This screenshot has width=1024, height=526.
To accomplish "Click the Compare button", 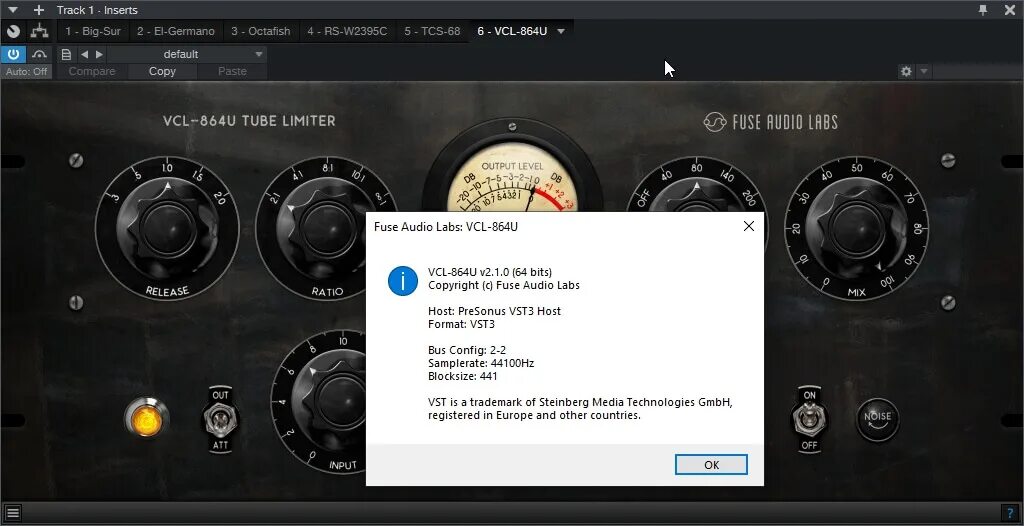I will coord(92,71).
